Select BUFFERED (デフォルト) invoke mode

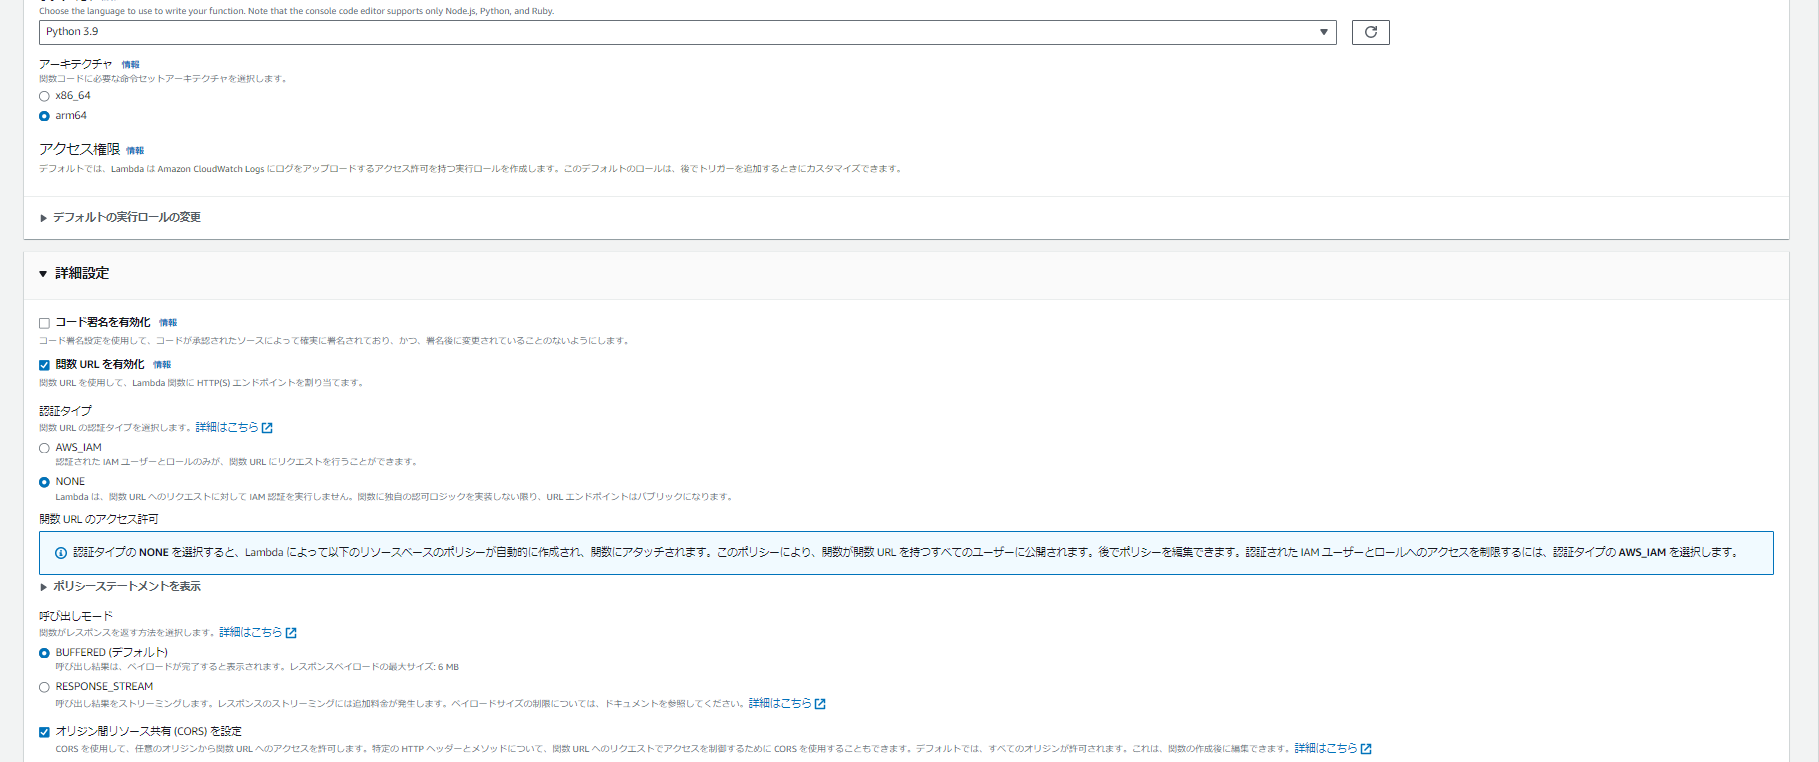(44, 653)
